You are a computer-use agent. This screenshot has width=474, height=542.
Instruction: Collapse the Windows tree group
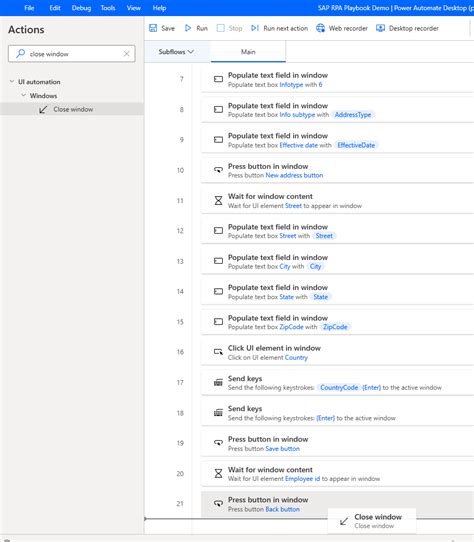coord(24,95)
